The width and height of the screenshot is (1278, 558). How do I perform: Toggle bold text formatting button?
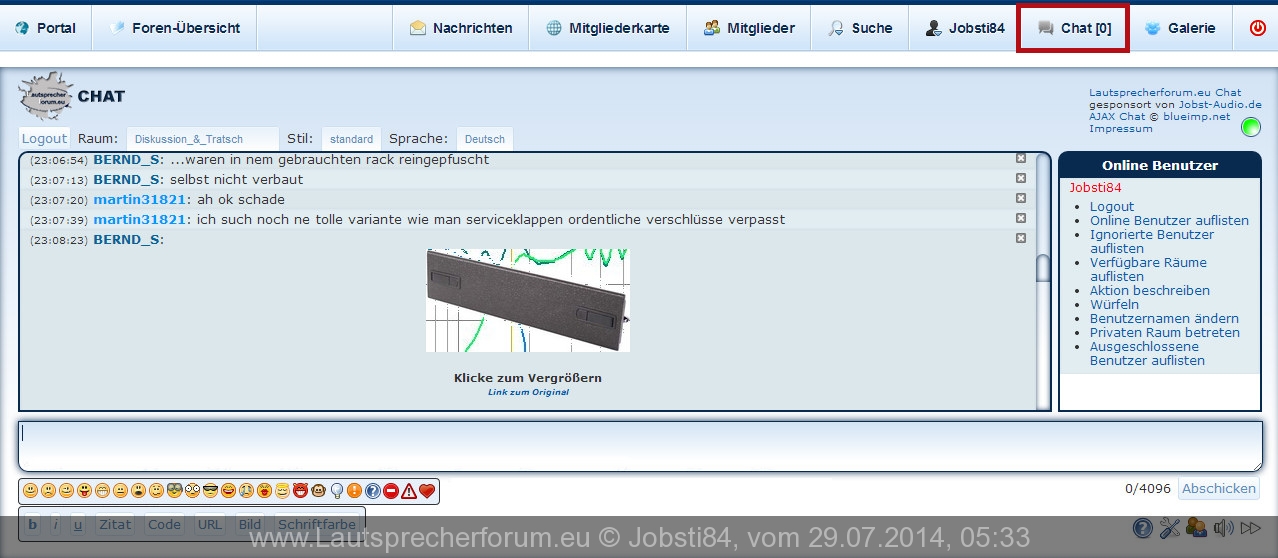coord(34,524)
